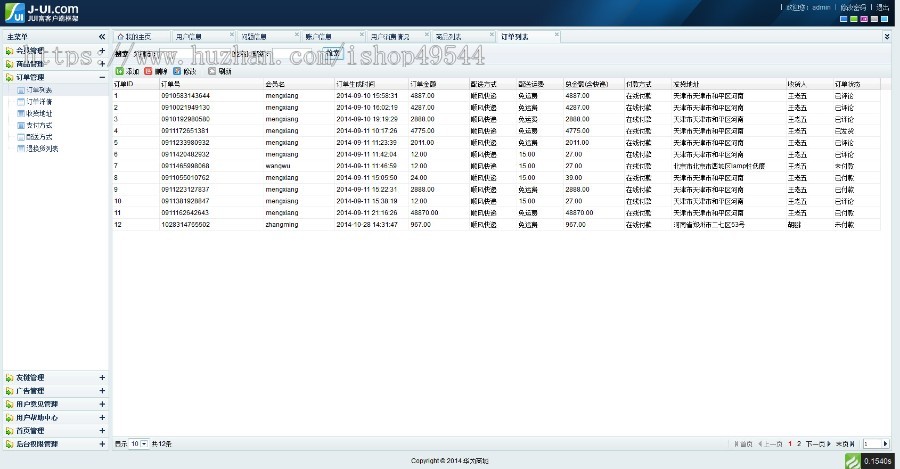The height and width of the screenshot is (469, 900).
Task: Open 订单详情 in the sidebar tree
Action: click(39, 102)
